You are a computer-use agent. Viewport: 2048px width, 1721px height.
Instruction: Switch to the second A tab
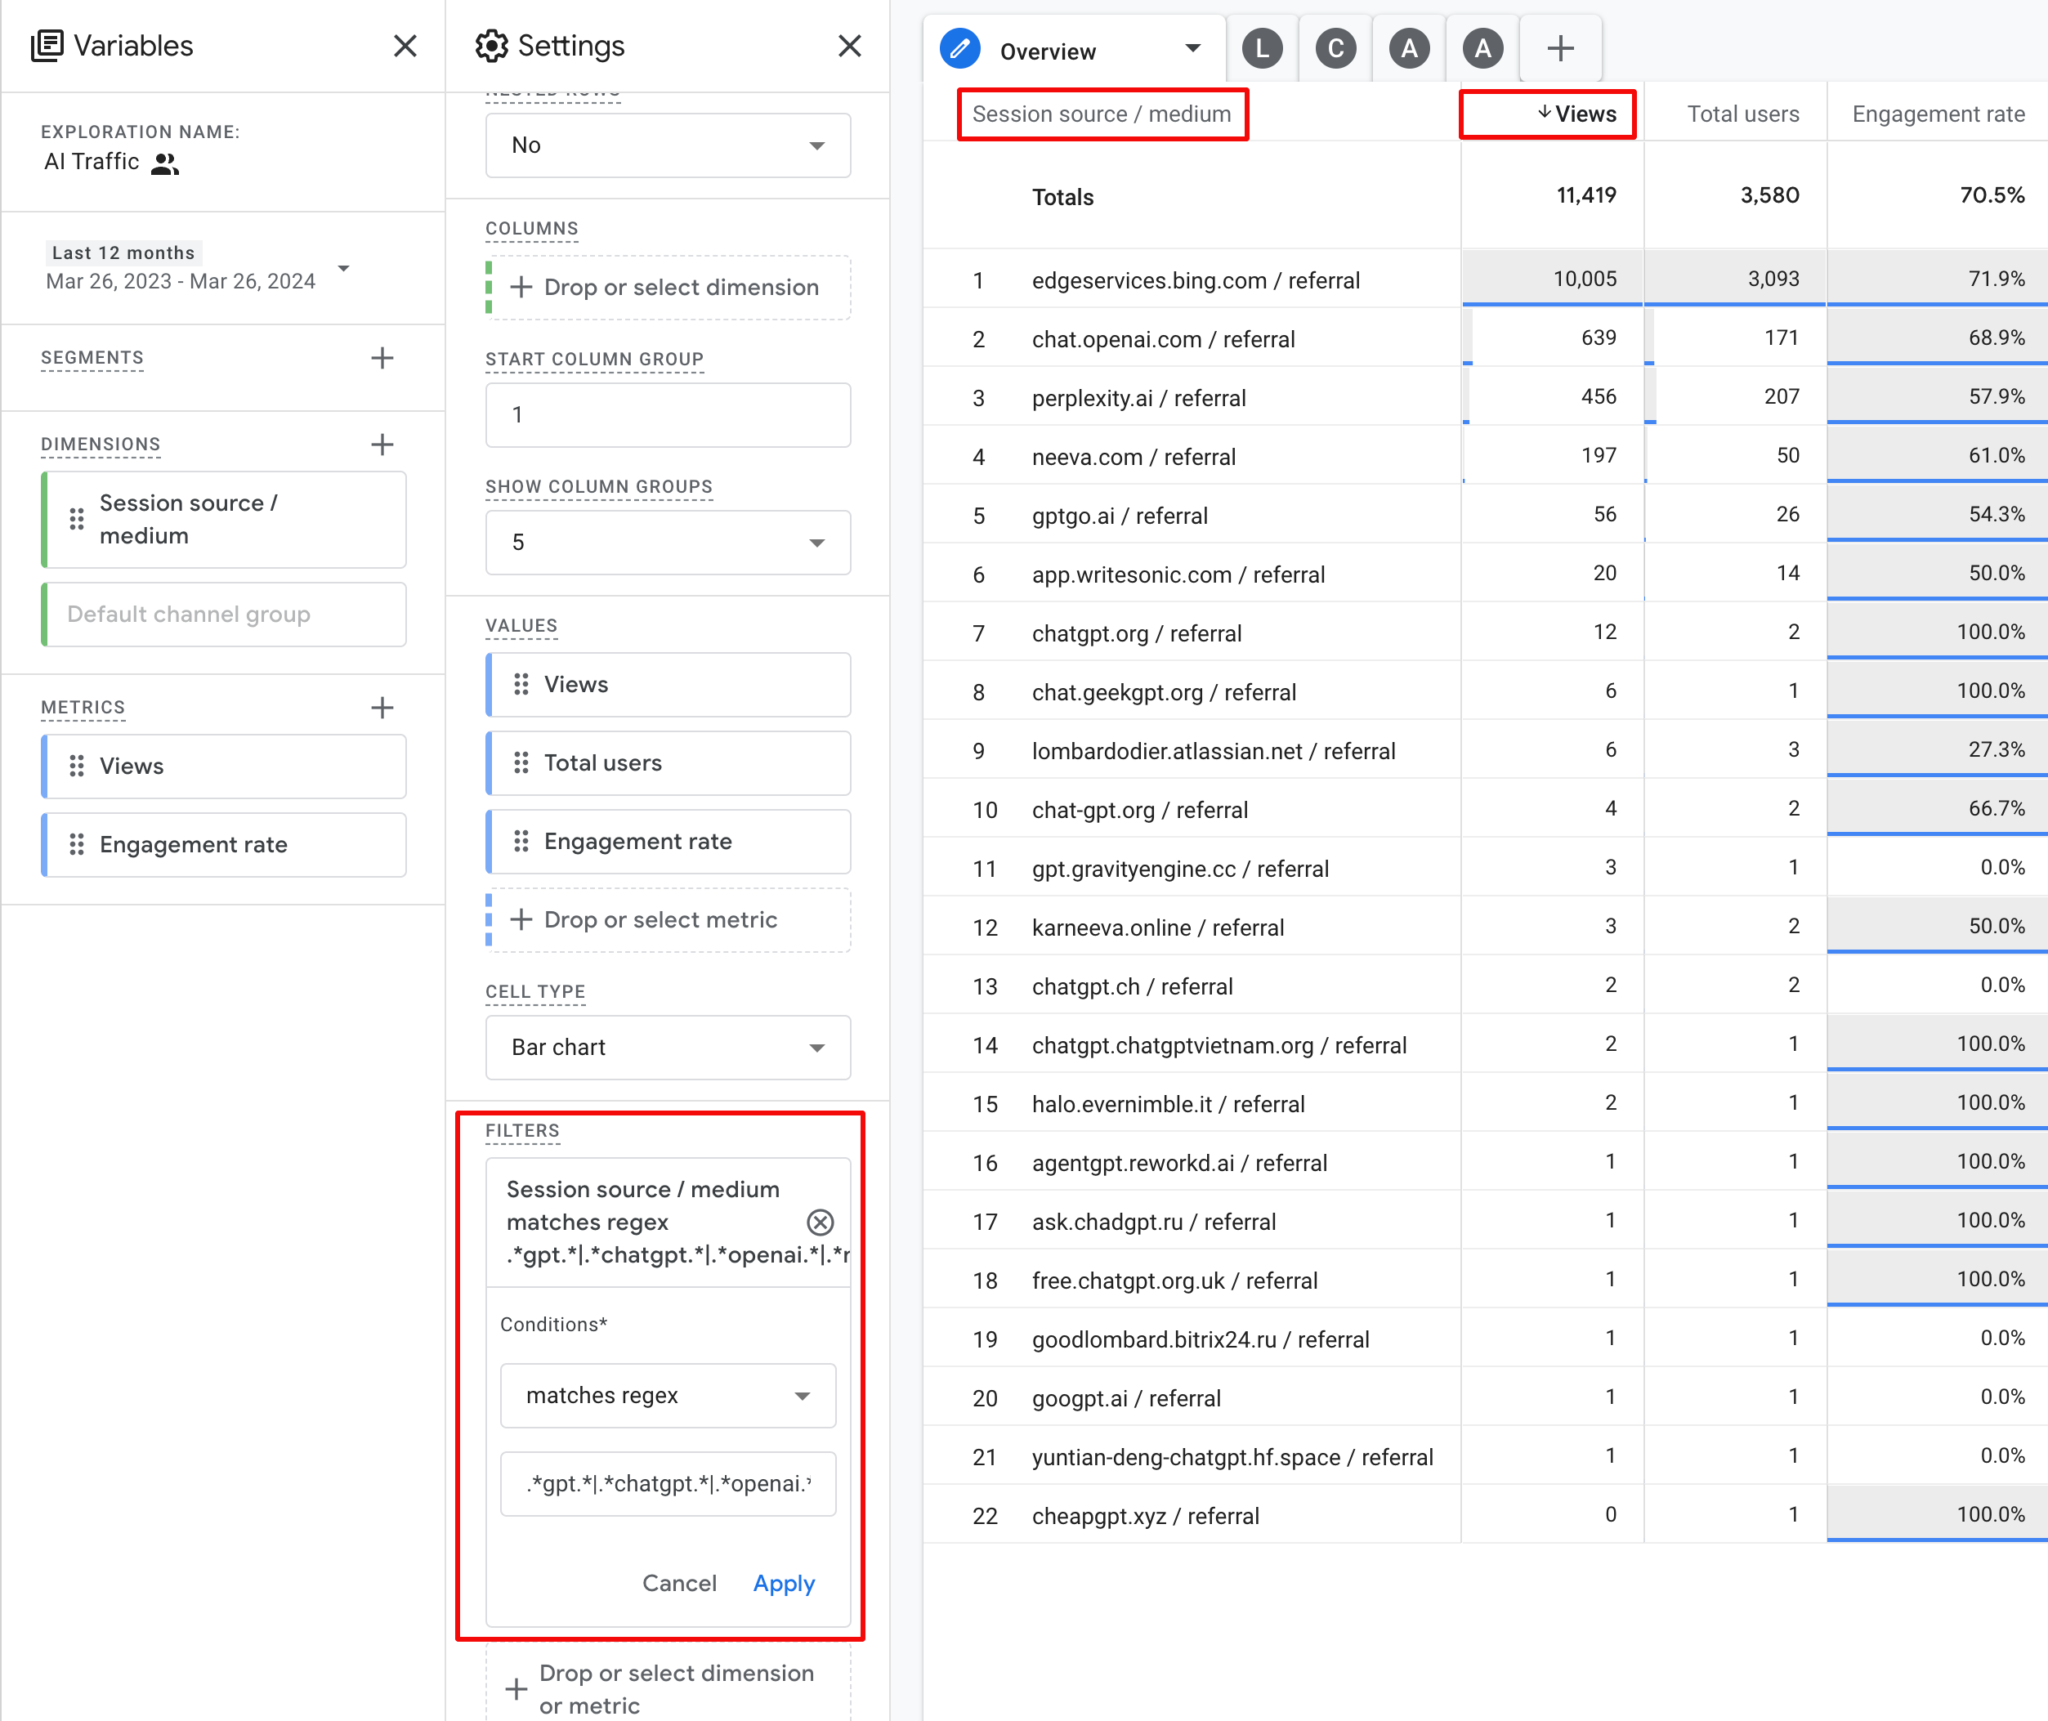coord(1483,49)
